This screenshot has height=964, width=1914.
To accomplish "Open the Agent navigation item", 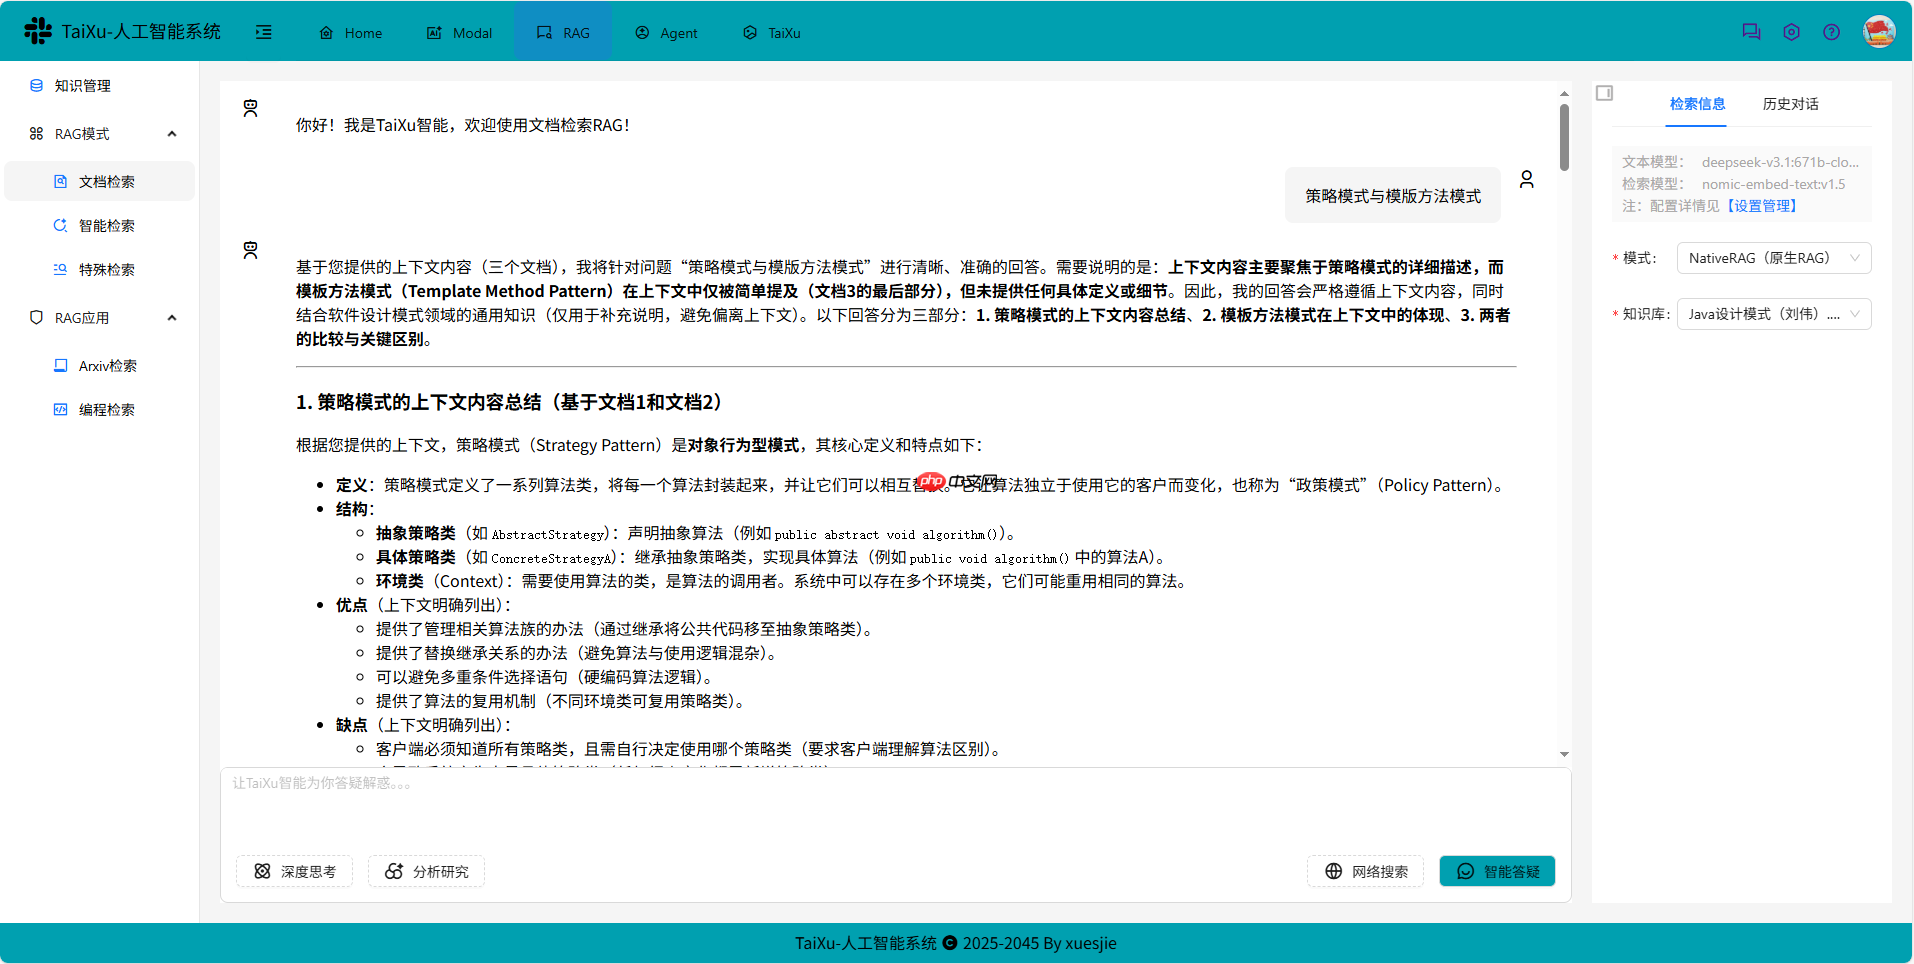I will click(x=665, y=31).
